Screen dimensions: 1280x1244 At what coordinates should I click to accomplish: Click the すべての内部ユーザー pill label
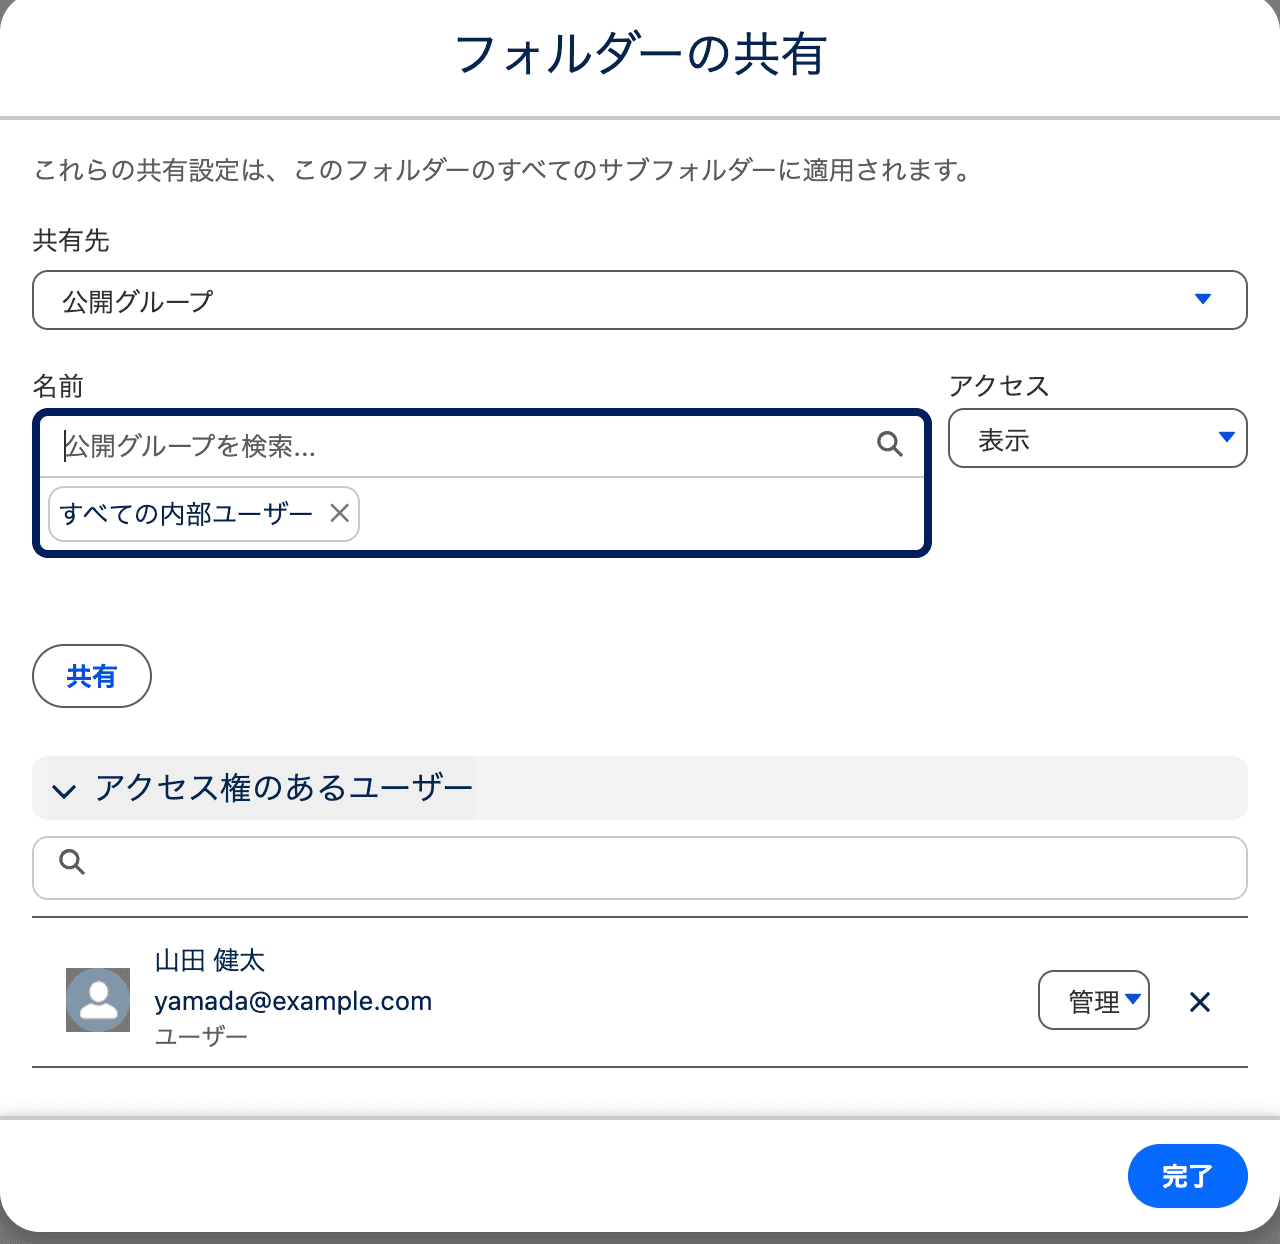tap(187, 514)
